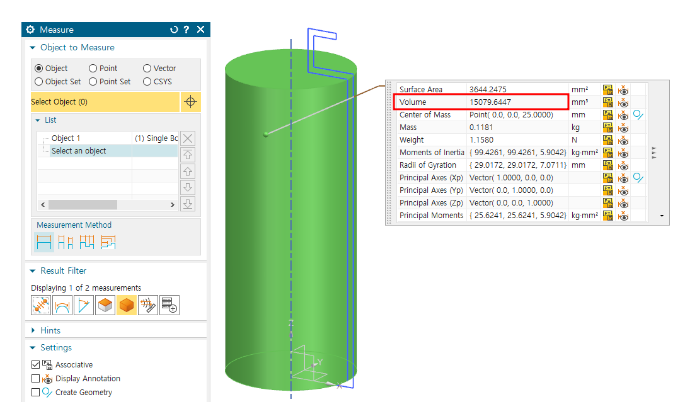
Task: Click the orange solid body result filter
Action: point(127,305)
